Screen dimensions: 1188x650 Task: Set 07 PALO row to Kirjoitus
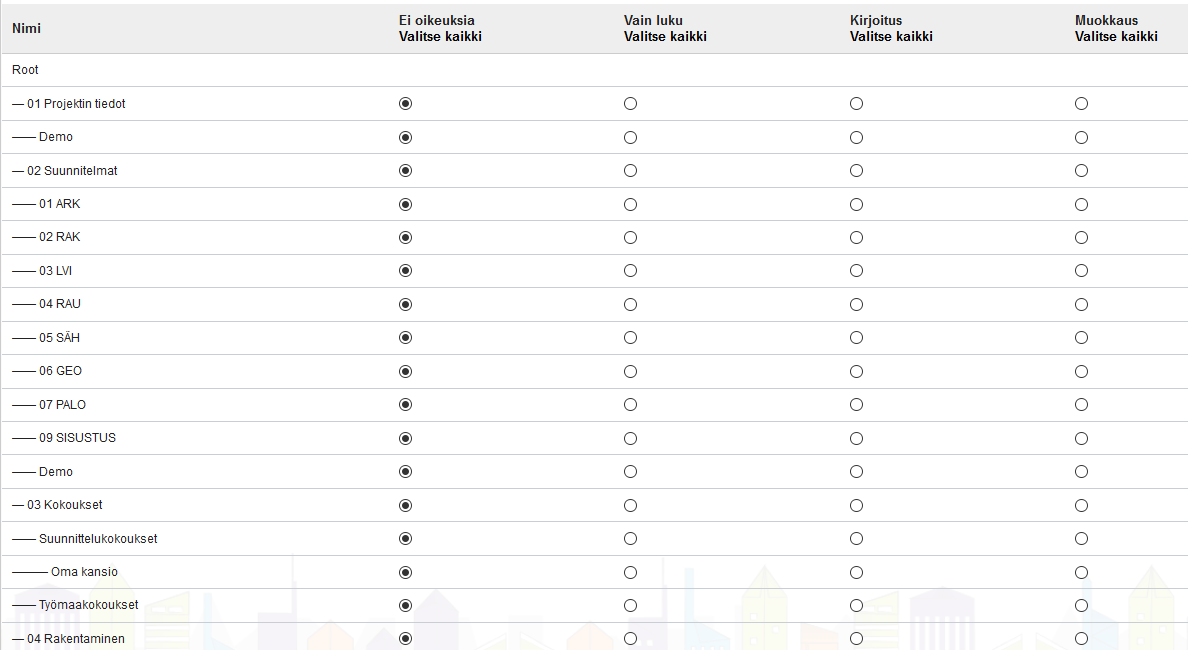pyautogui.click(x=856, y=405)
